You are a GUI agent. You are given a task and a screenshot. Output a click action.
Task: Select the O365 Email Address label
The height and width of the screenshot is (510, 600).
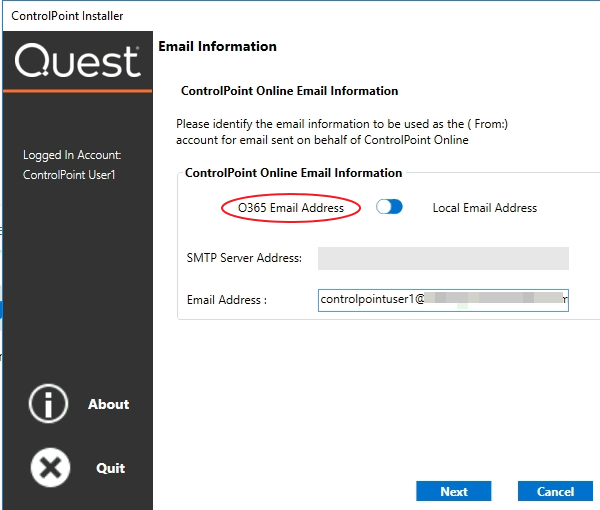[x=291, y=208]
